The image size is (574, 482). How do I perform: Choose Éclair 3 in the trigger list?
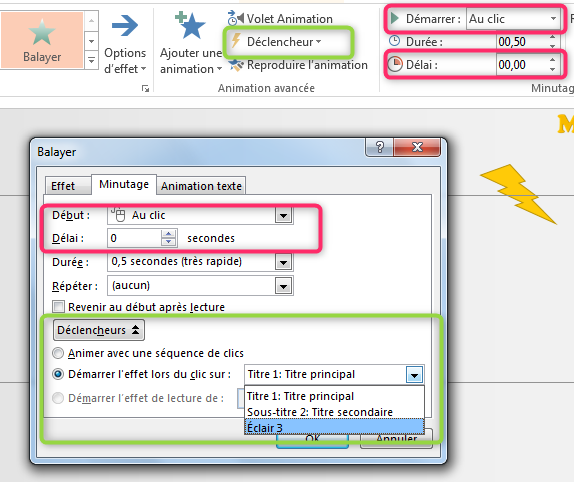[334, 427]
